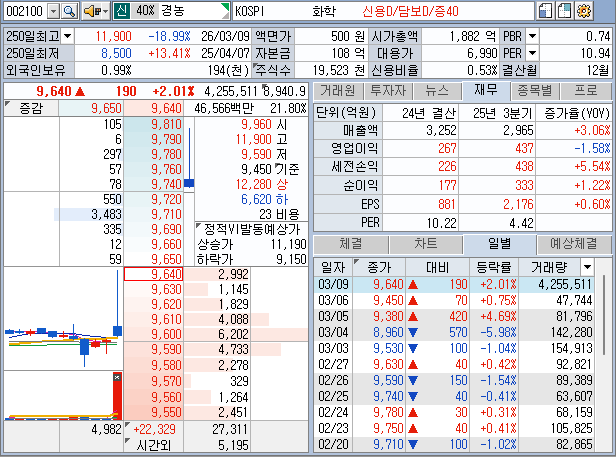
Task: Click the 기준 price label
Action: tap(287, 169)
